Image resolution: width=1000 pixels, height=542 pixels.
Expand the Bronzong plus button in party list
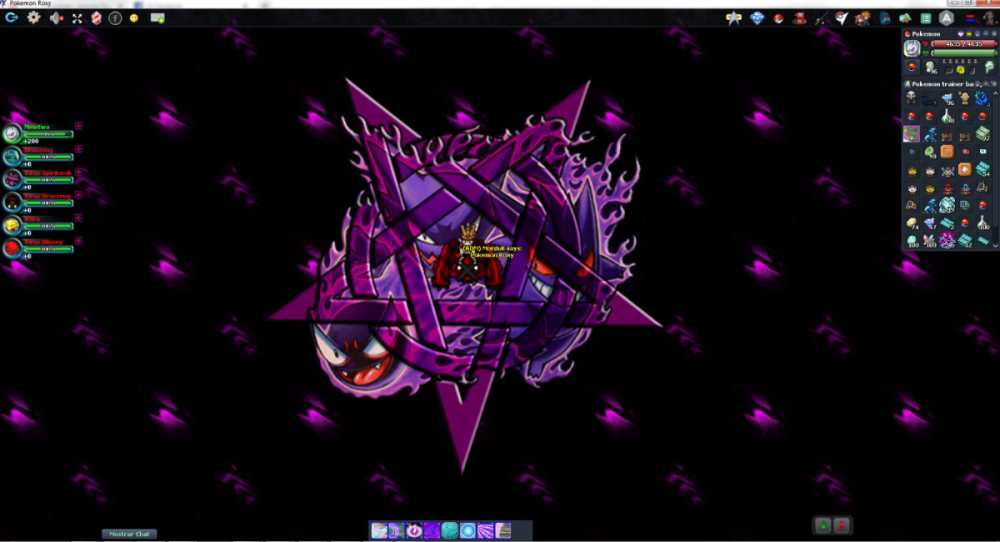click(78, 149)
